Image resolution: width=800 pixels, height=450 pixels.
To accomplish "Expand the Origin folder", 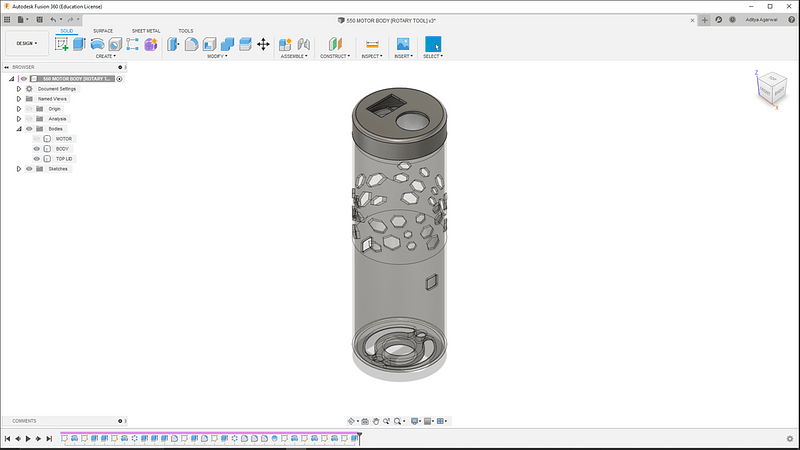I will click(x=19, y=109).
